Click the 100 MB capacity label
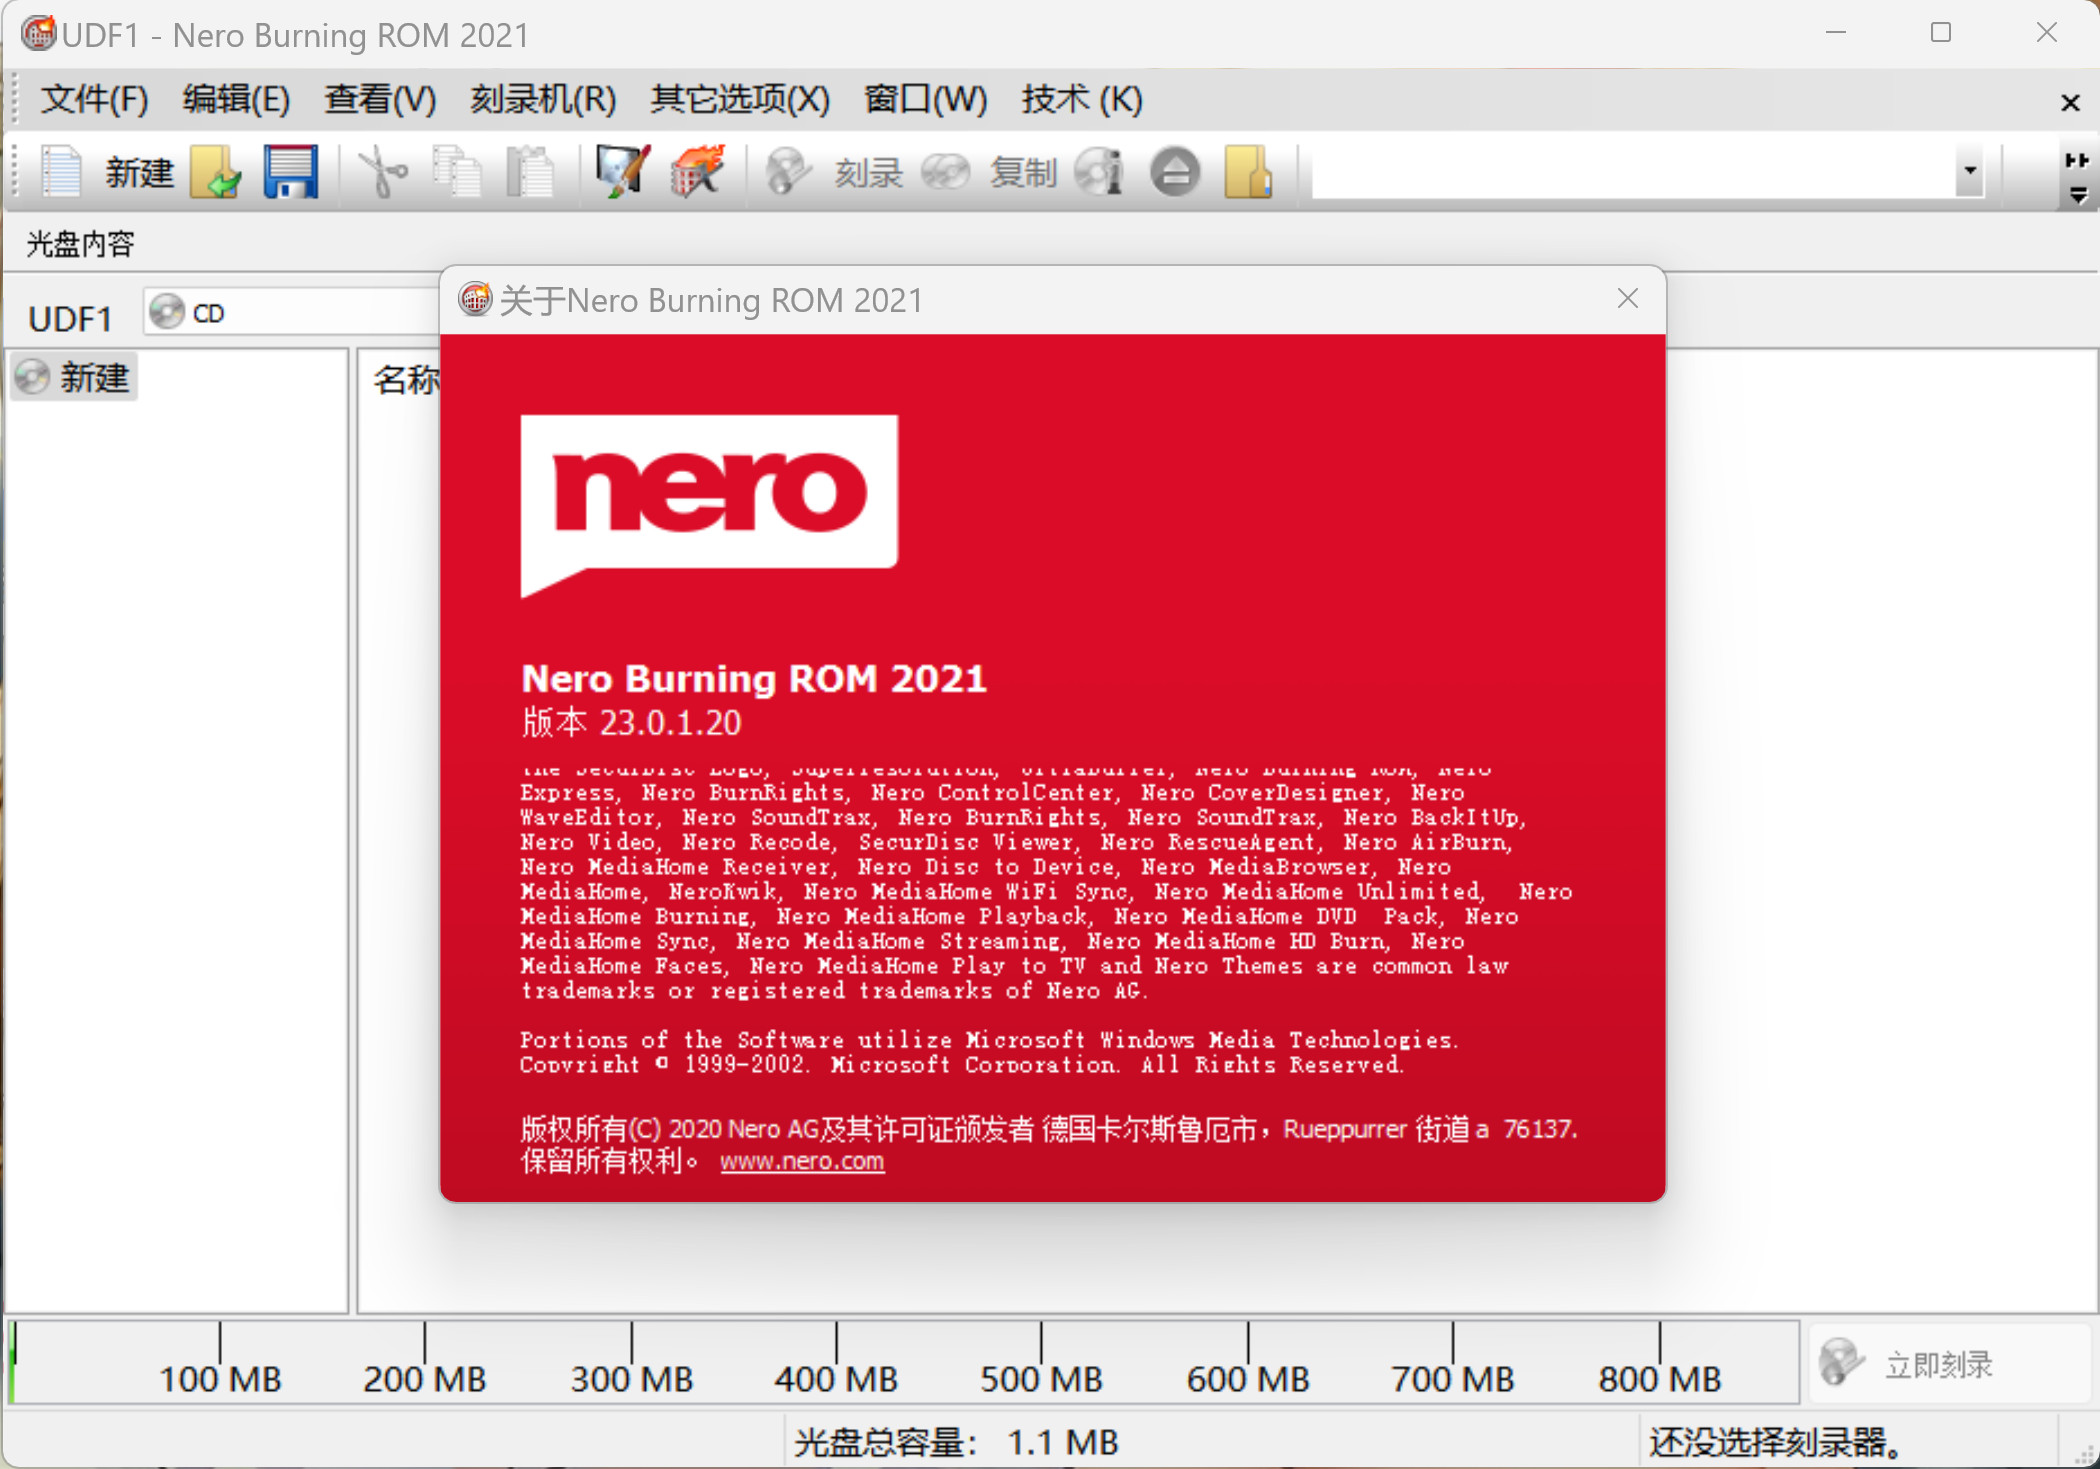This screenshot has width=2100, height=1469. (220, 1379)
